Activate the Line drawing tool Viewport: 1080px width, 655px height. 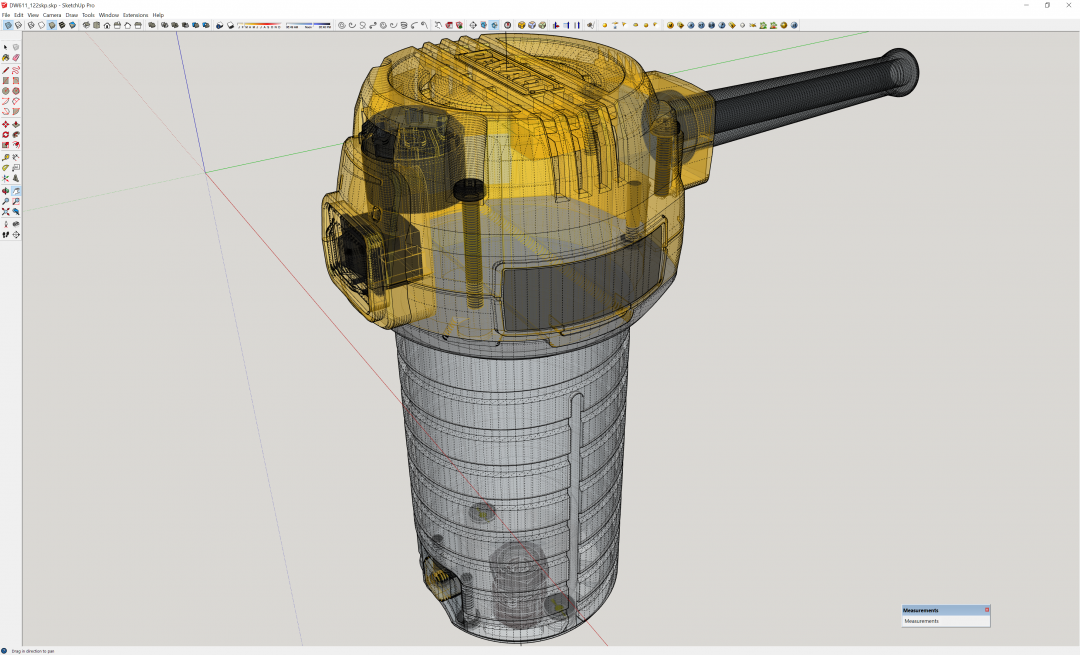(x=6, y=69)
